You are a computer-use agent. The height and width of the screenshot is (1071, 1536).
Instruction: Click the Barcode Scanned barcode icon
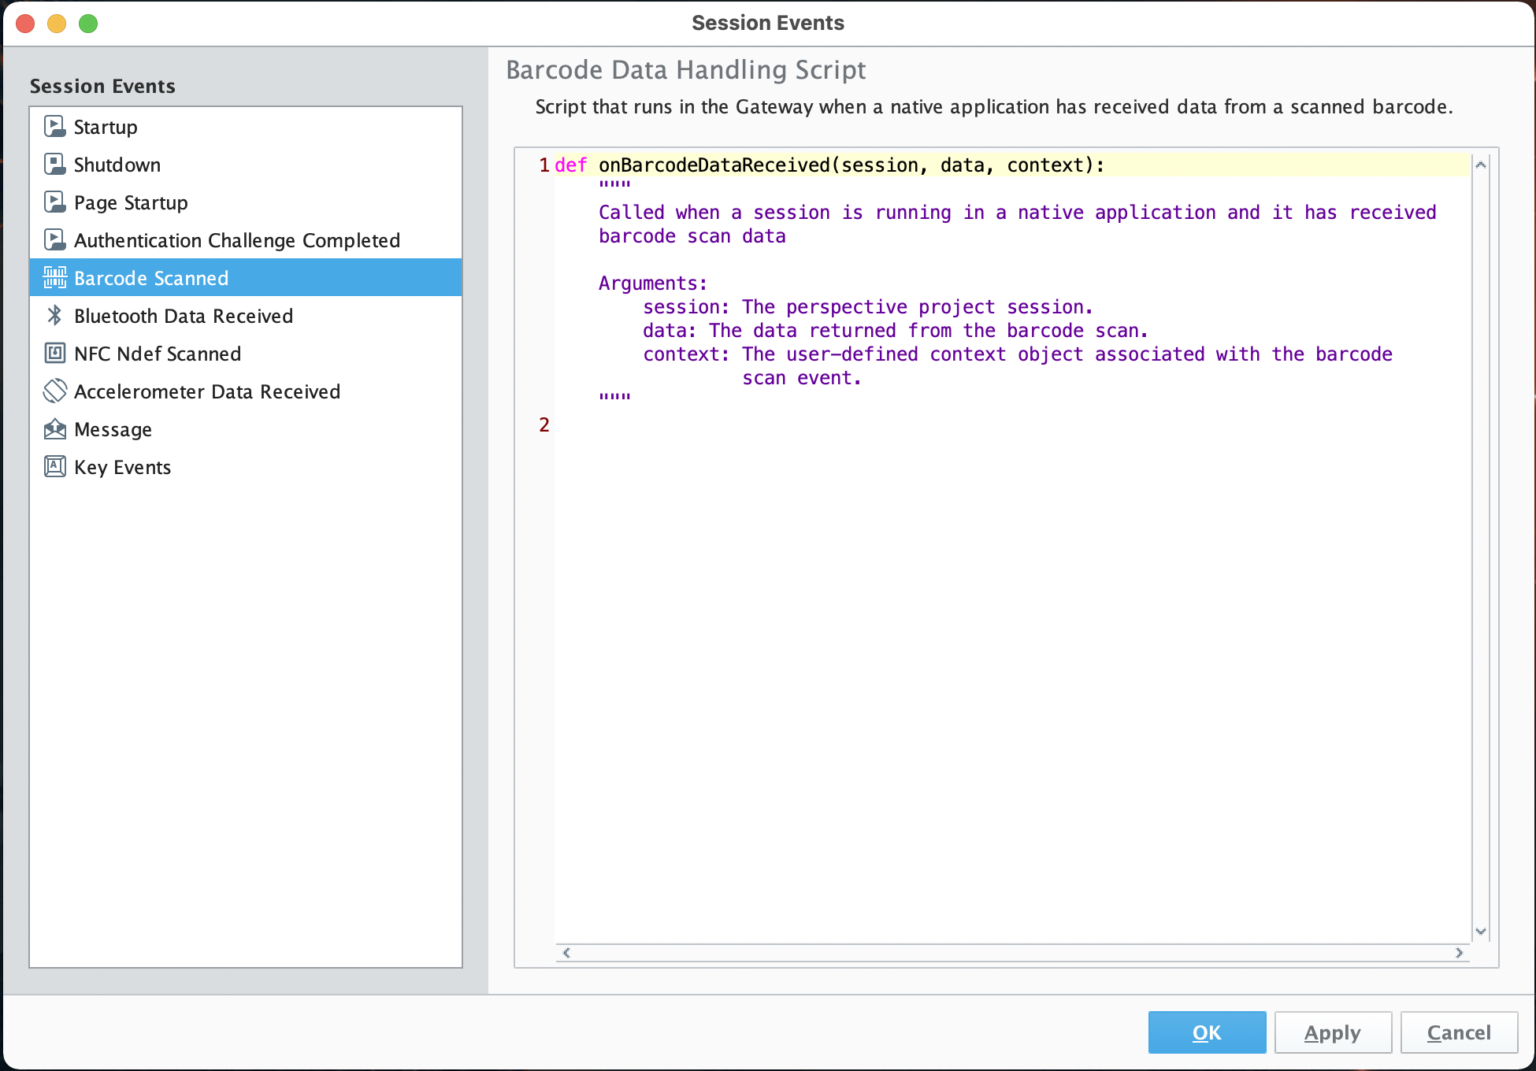point(55,278)
